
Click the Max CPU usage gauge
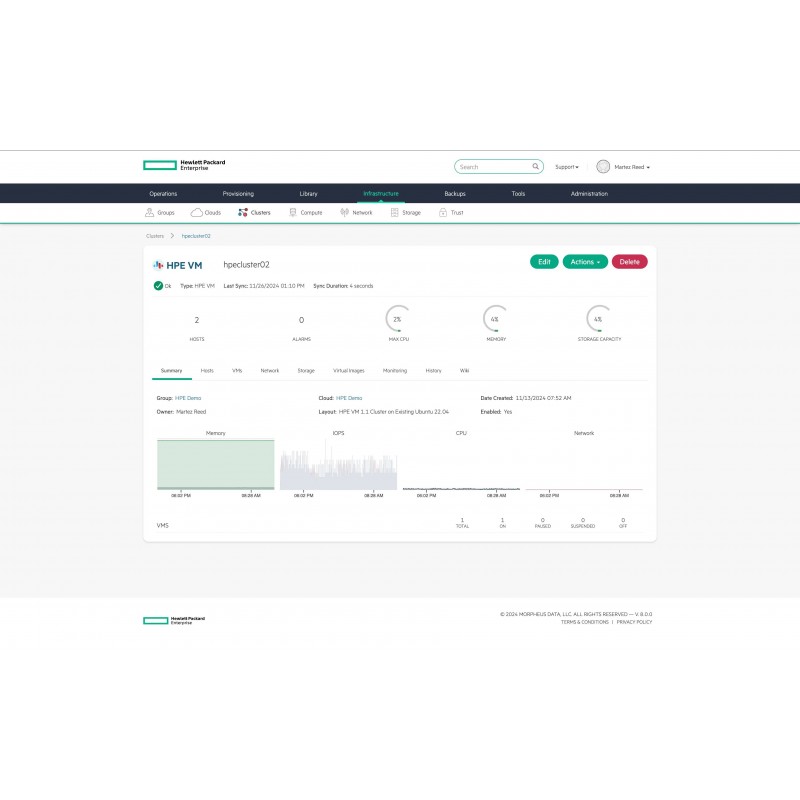[x=397, y=318]
